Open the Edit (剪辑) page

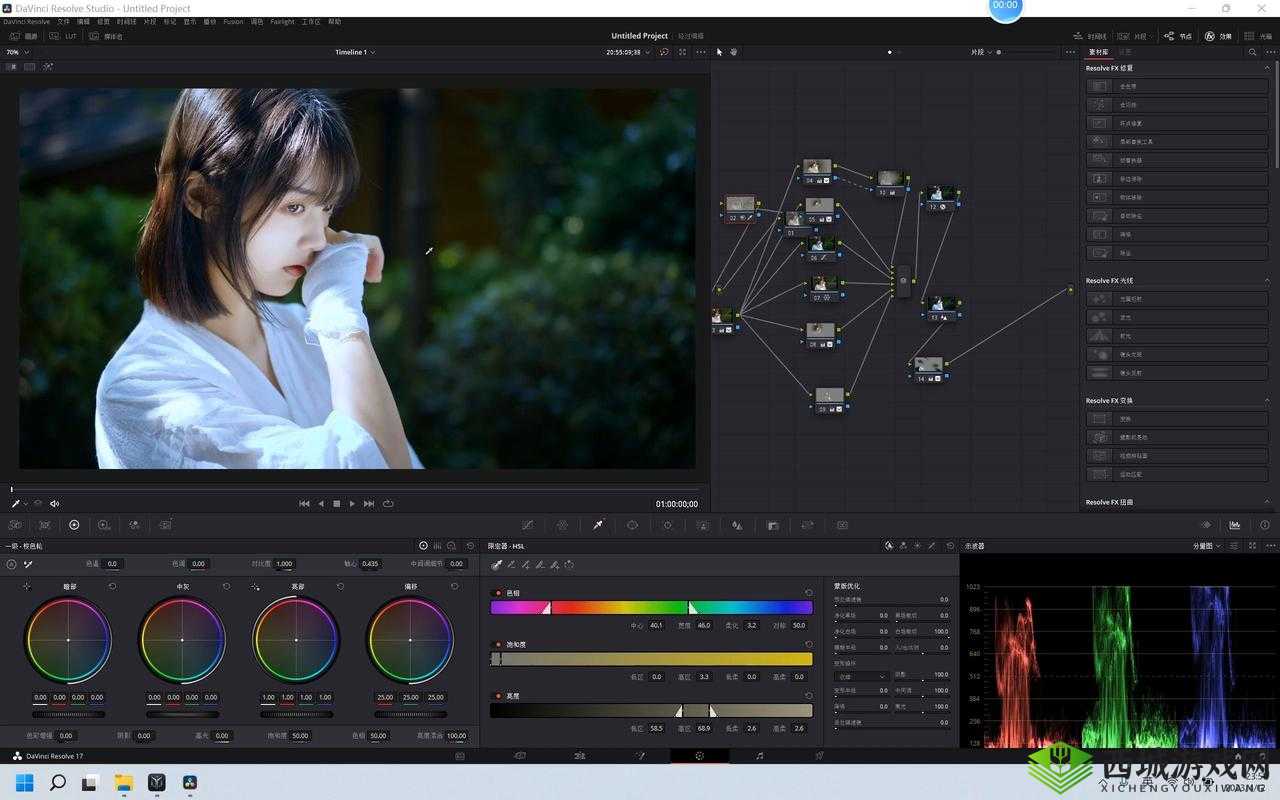coord(580,755)
